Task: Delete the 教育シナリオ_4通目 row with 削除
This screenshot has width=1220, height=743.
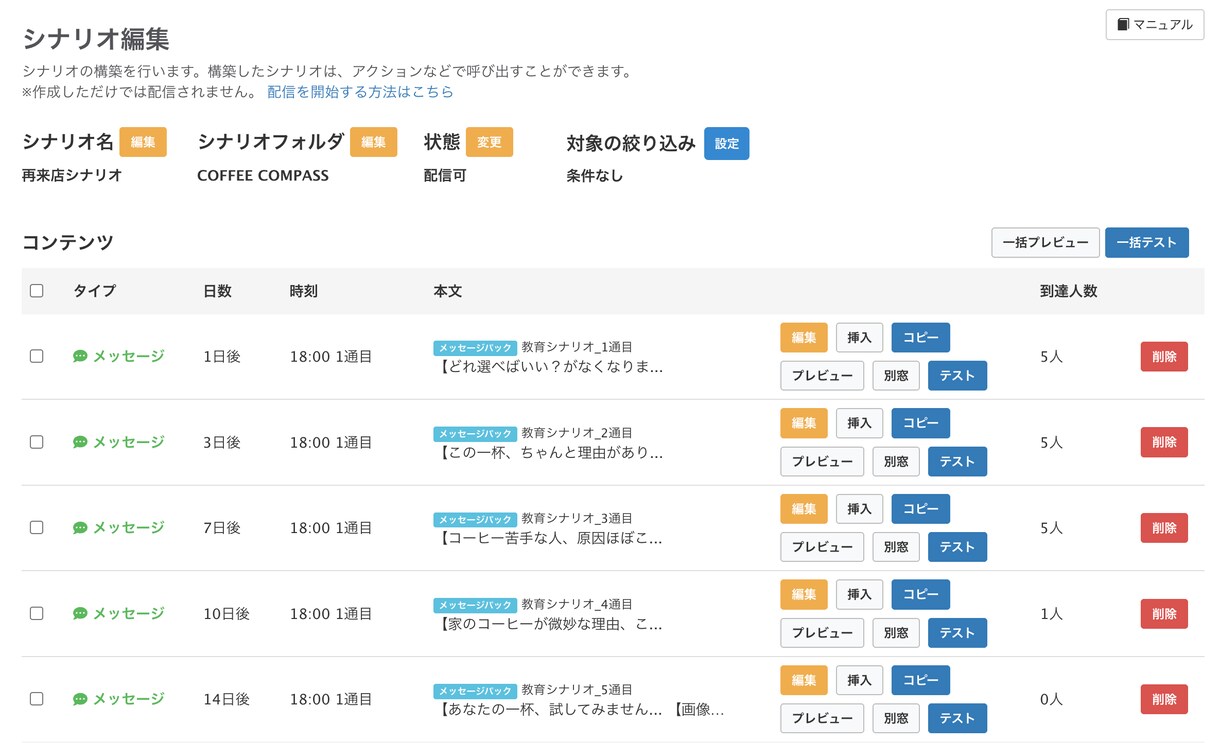Action: pyautogui.click(x=1164, y=614)
